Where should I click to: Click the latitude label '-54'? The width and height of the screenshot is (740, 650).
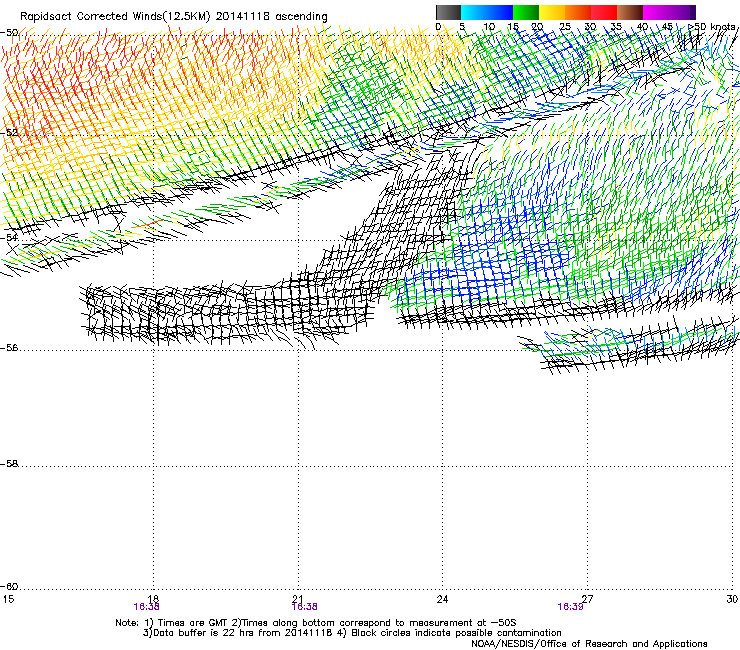9,237
